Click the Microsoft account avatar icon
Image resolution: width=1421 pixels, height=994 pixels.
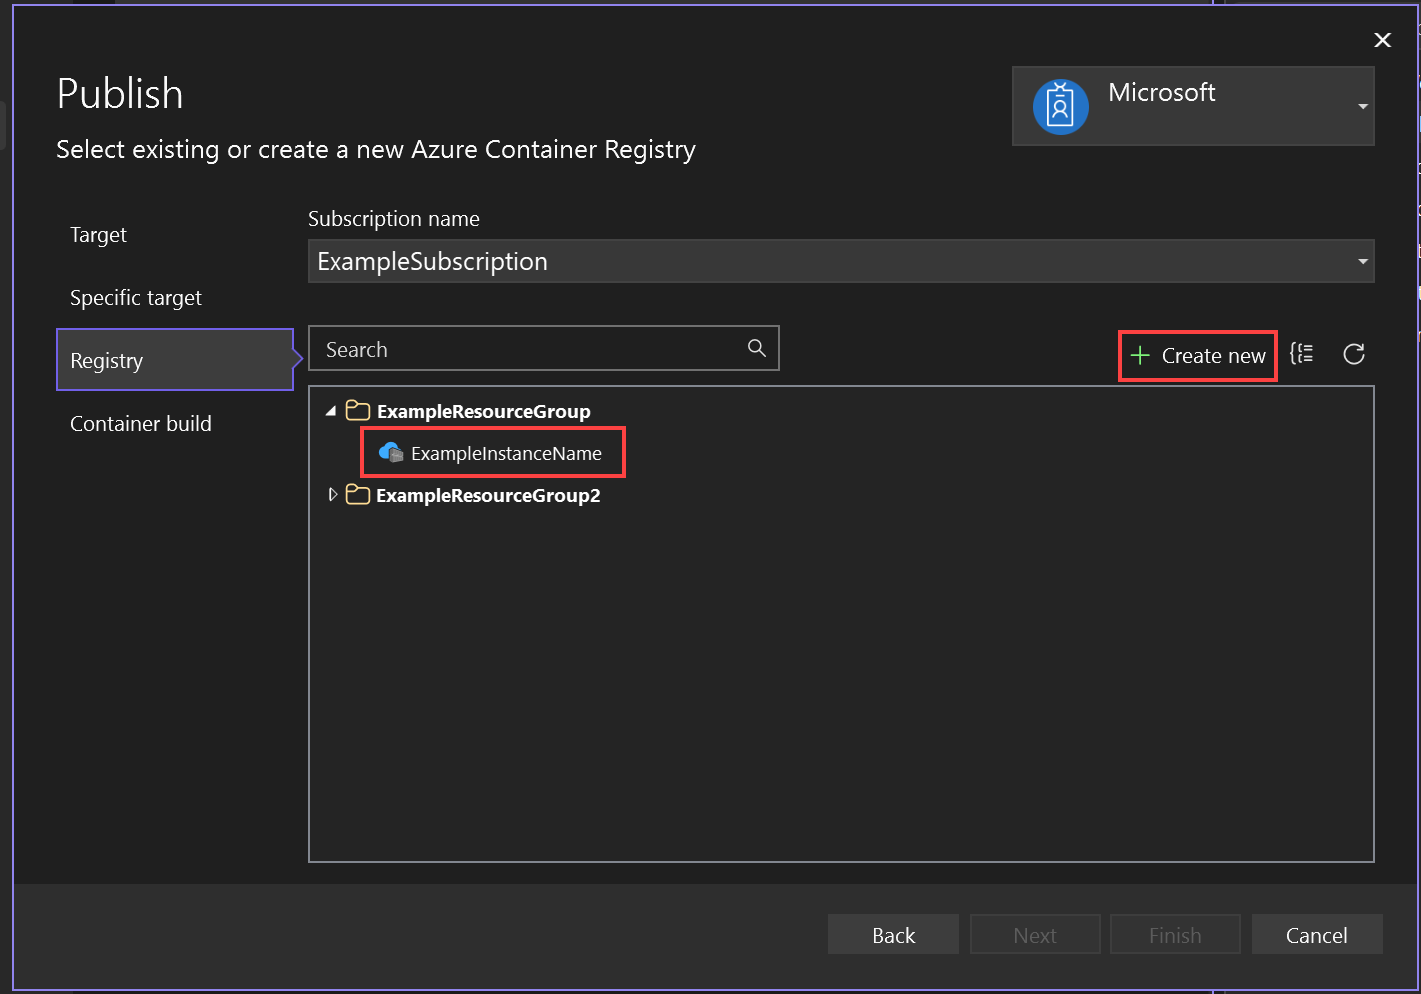(x=1060, y=106)
